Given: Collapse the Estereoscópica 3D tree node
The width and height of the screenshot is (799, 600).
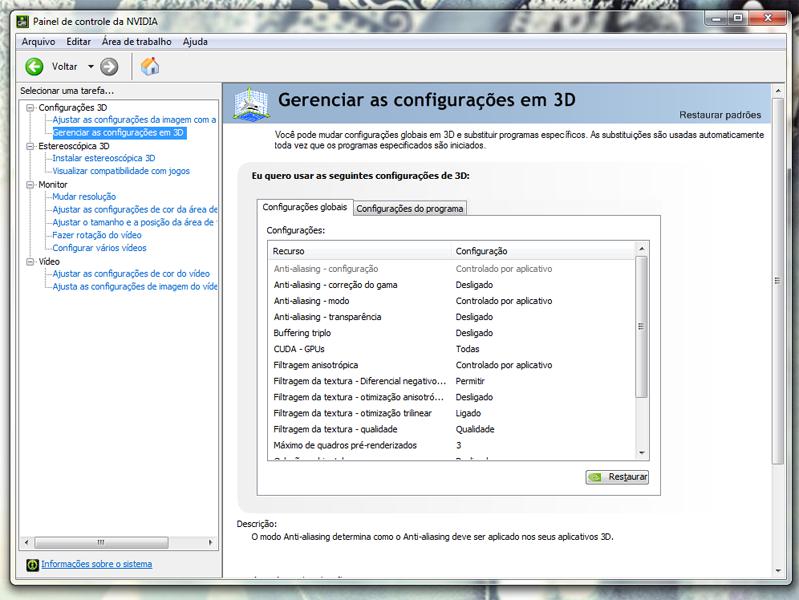Looking at the screenshot, I should click(x=30, y=146).
